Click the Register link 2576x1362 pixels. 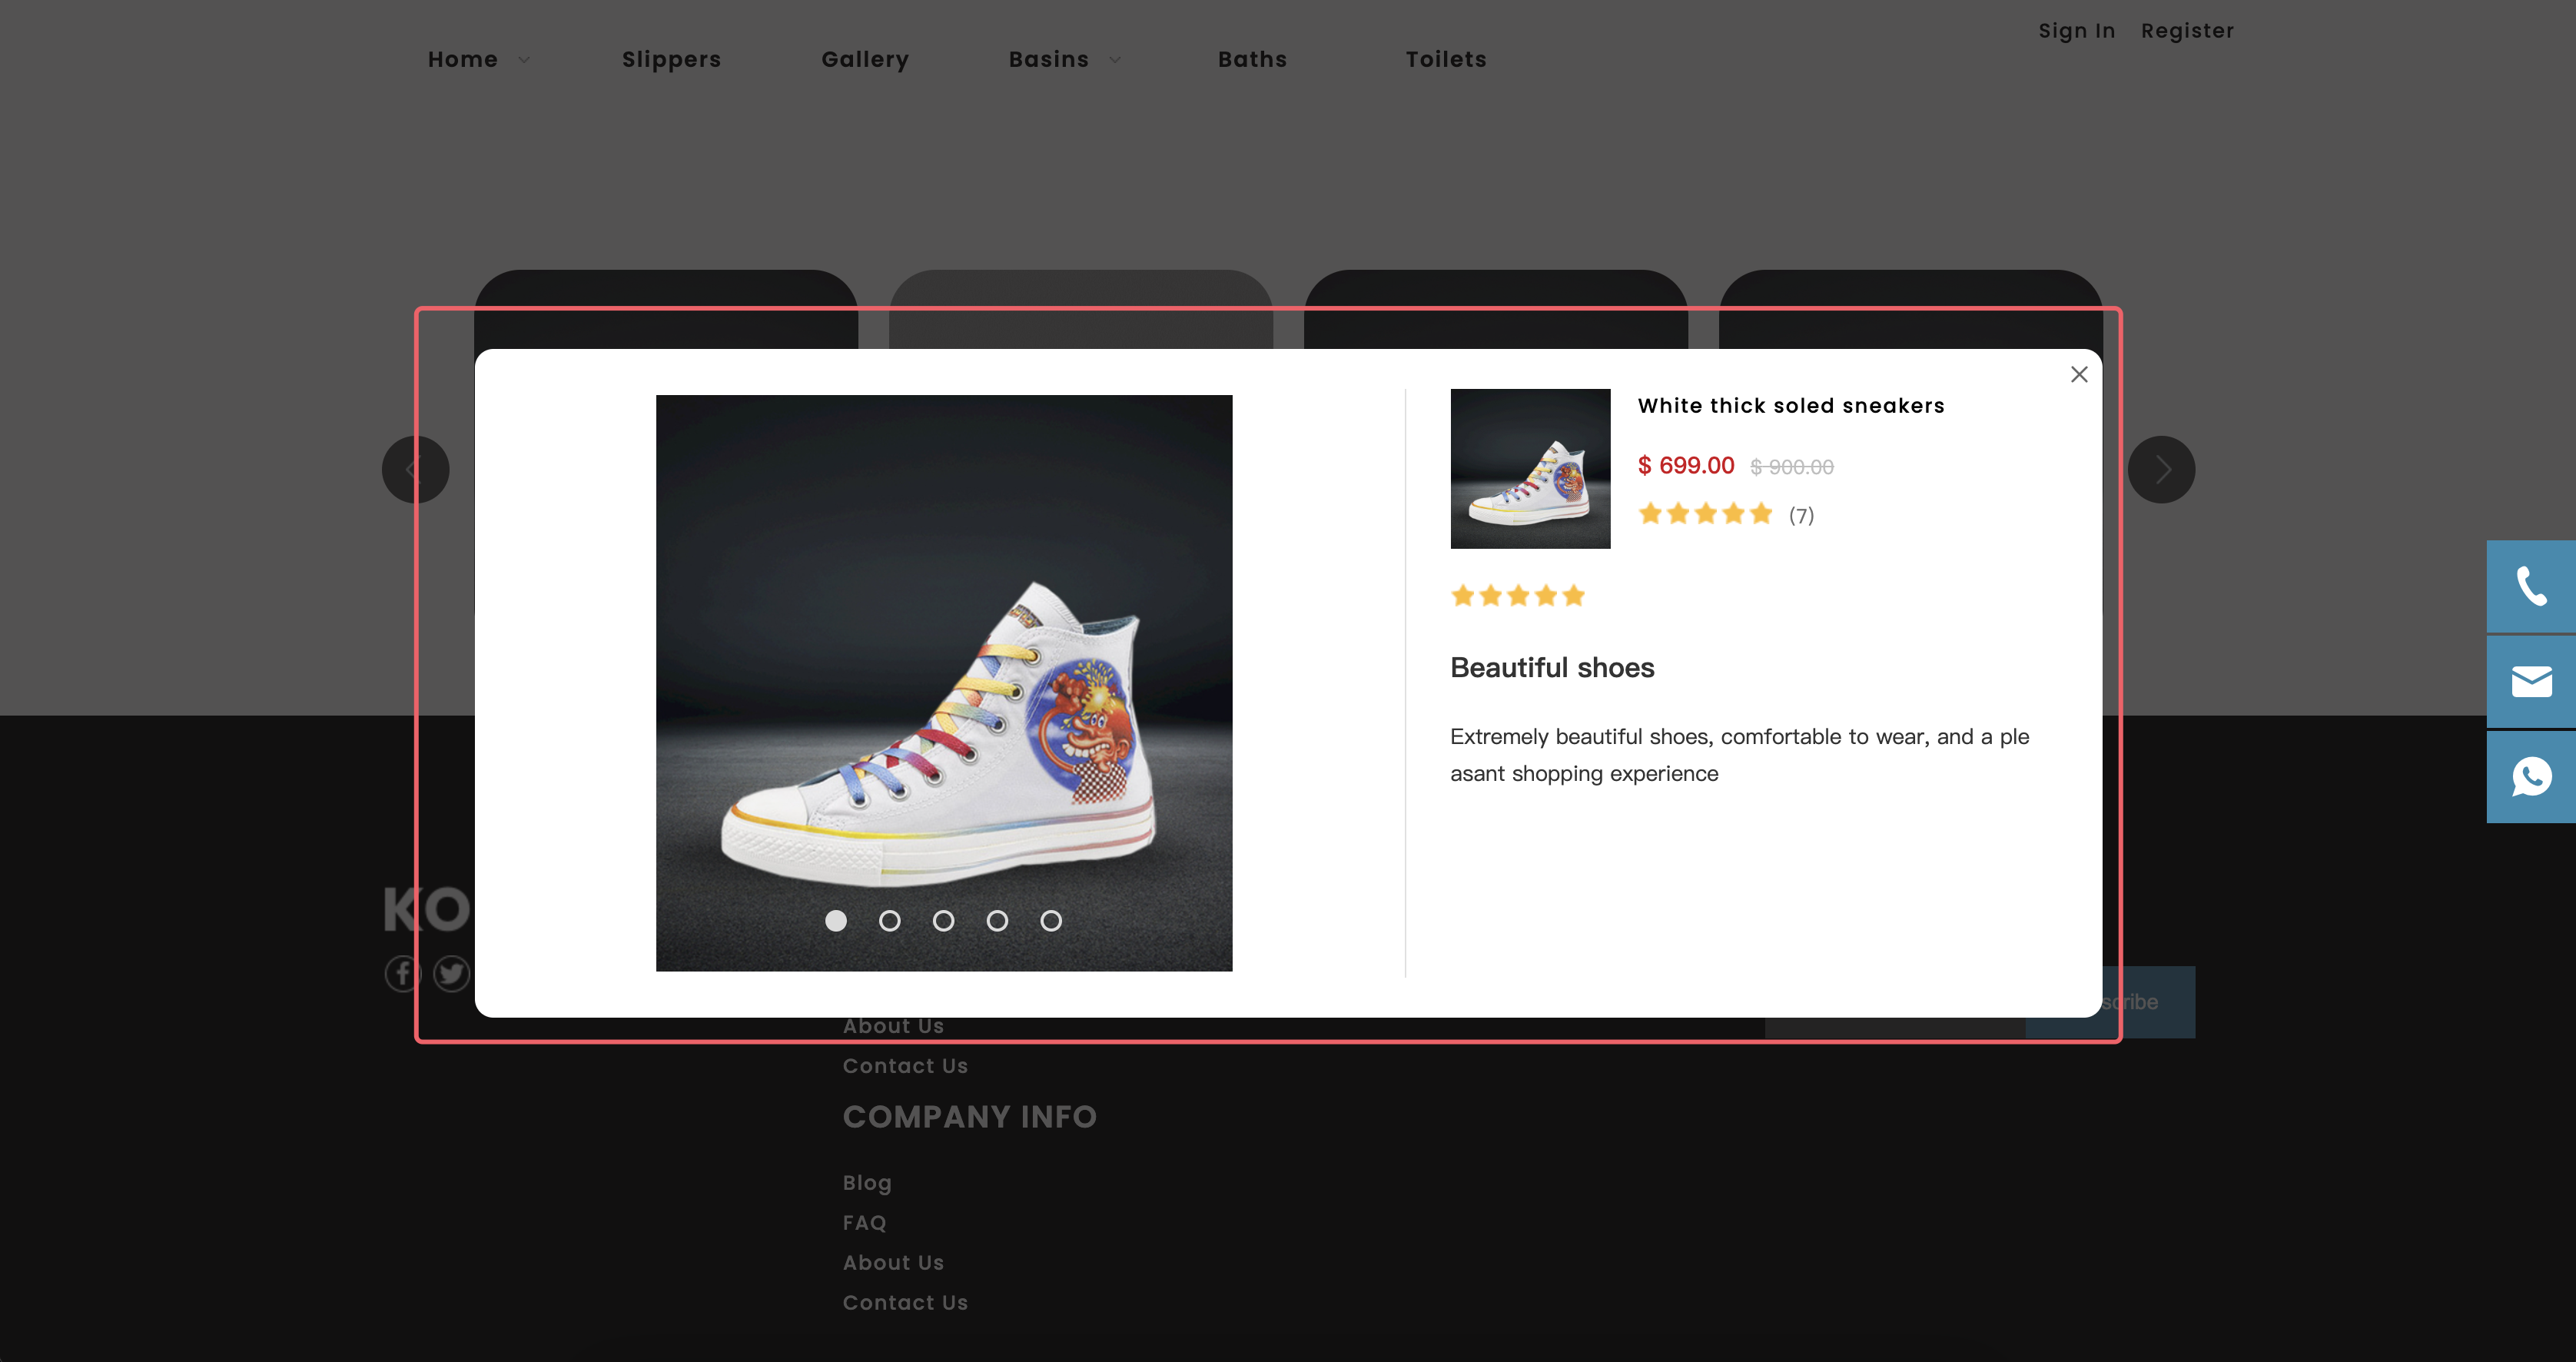point(2187,31)
